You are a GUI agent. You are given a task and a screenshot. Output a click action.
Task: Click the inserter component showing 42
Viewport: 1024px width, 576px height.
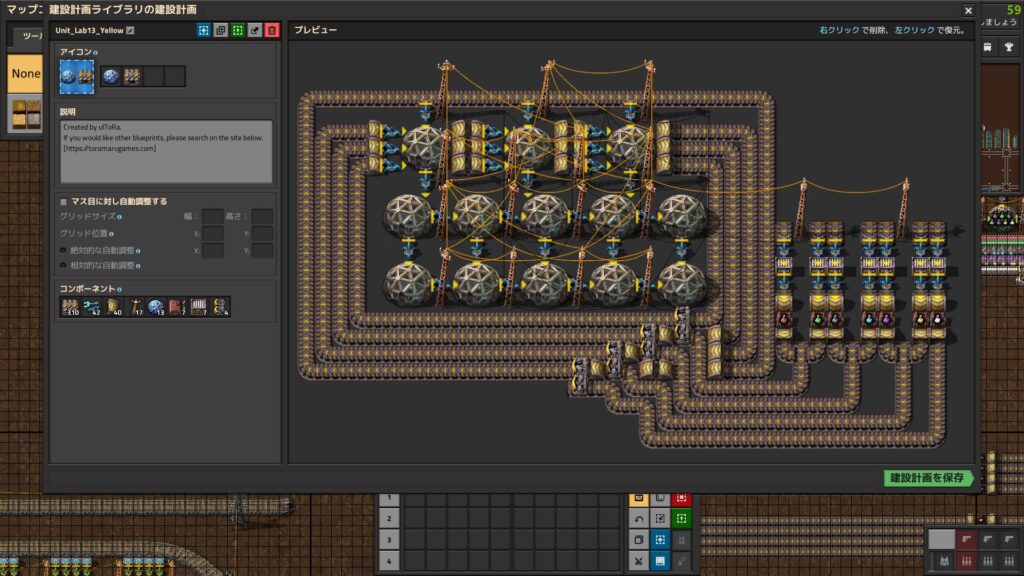91,307
